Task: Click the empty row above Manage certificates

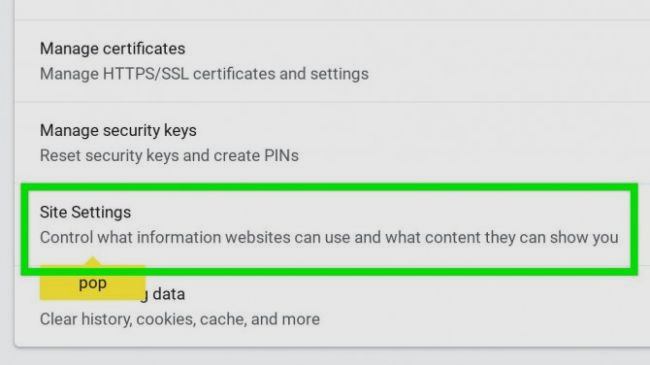Action: tap(332, 10)
